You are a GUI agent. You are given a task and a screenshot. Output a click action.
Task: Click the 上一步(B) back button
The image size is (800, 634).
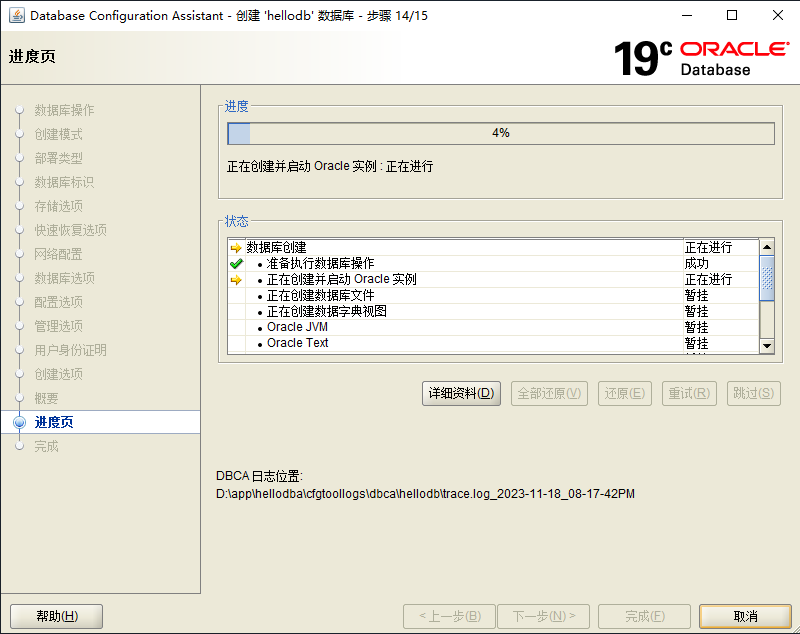tap(449, 616)
